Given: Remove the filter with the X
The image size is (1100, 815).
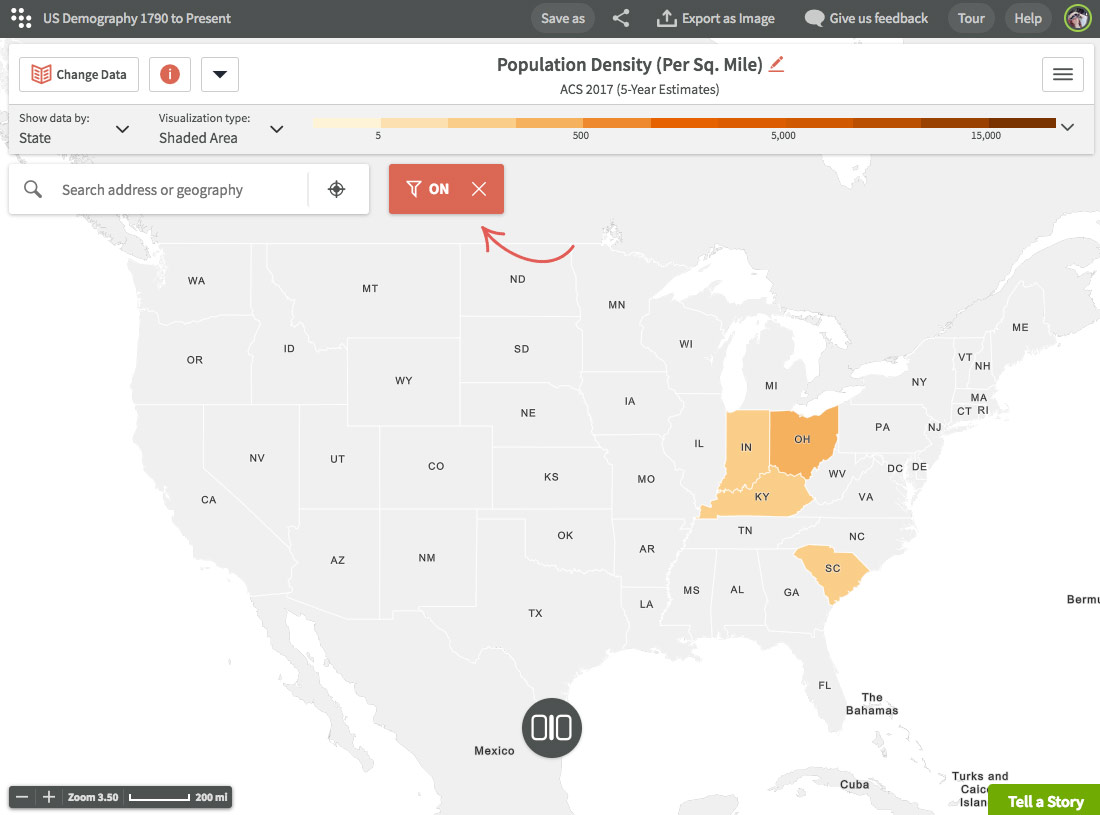Looking at the screenshot, I should pyautogui.click(x=479, y=189).
